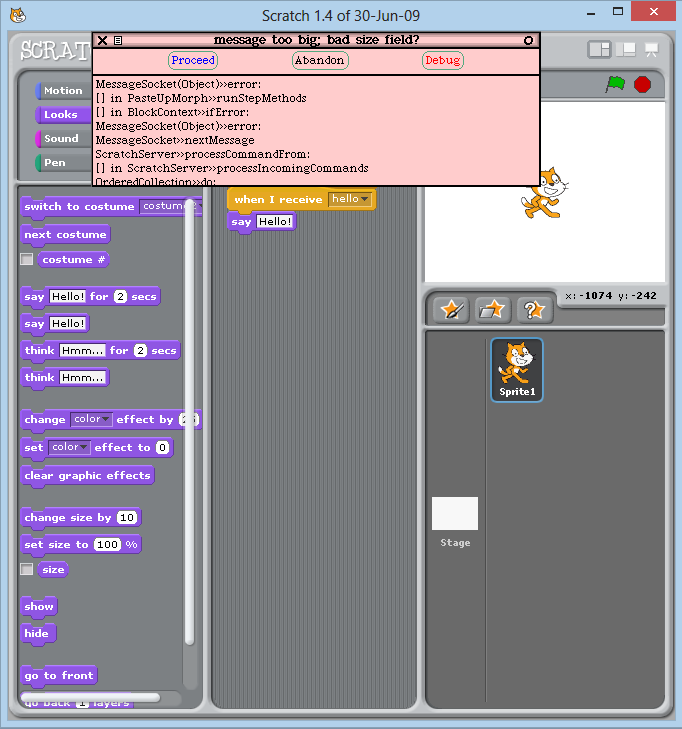The height and width of the screenshot is (729, 682).
Task: Switch to full stage view icon
Action: tap(625, 49)
